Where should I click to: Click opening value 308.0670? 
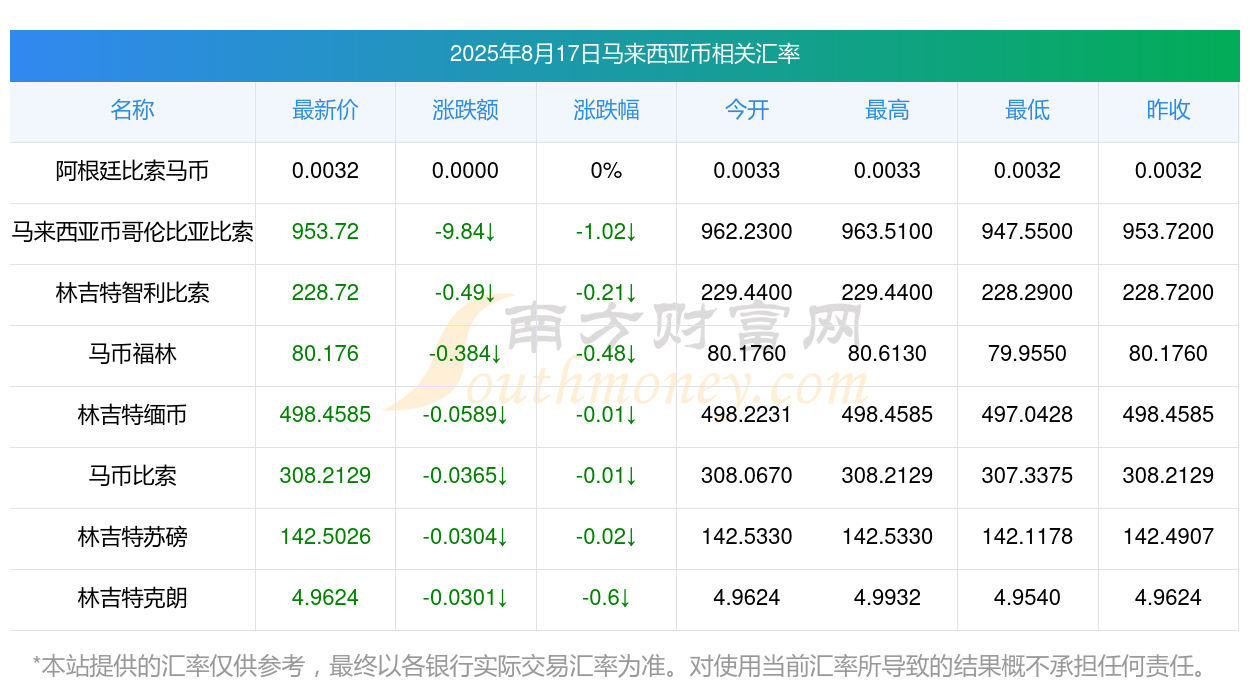(747, 476)
